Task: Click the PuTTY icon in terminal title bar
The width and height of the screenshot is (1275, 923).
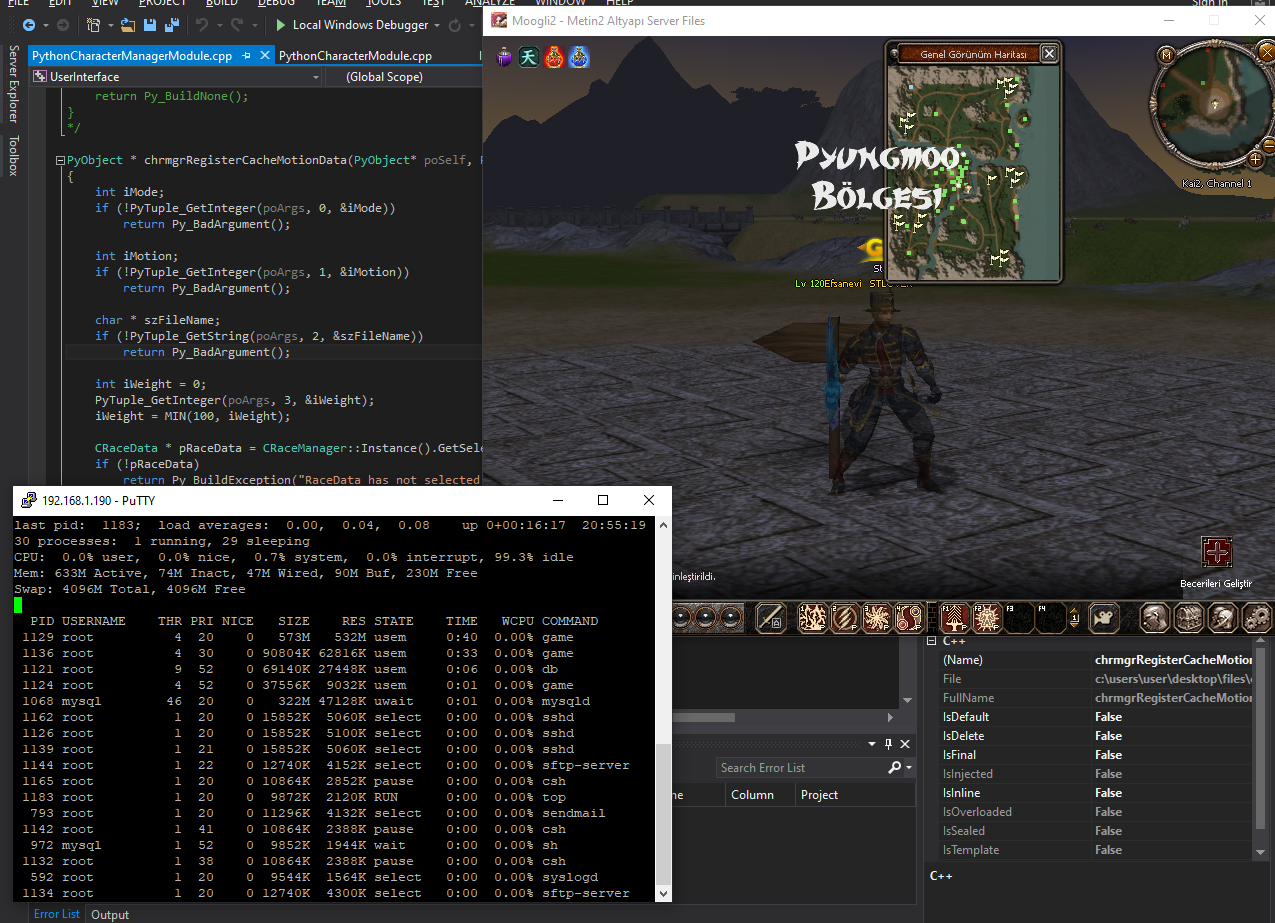Action: click(x=28, y=500)
